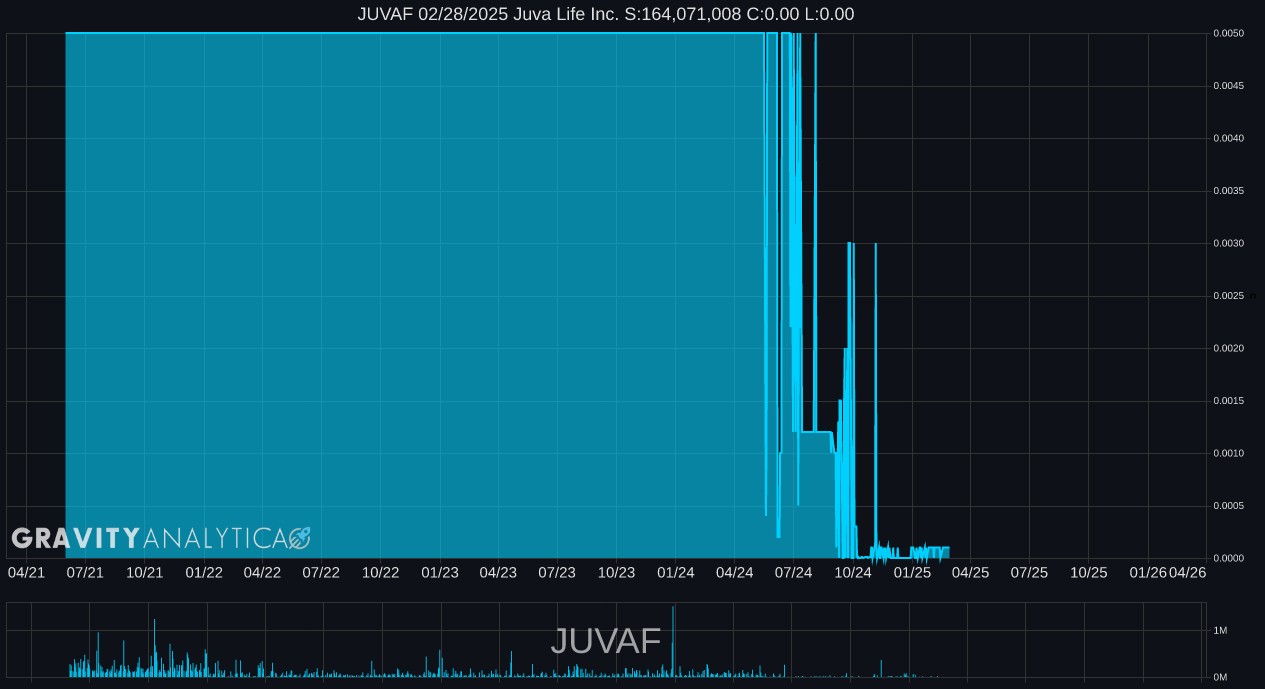This screenshot has height=689, width=1265.
Task: Click the 01/25 x-axis label
Action: click(x=912, y=572)
